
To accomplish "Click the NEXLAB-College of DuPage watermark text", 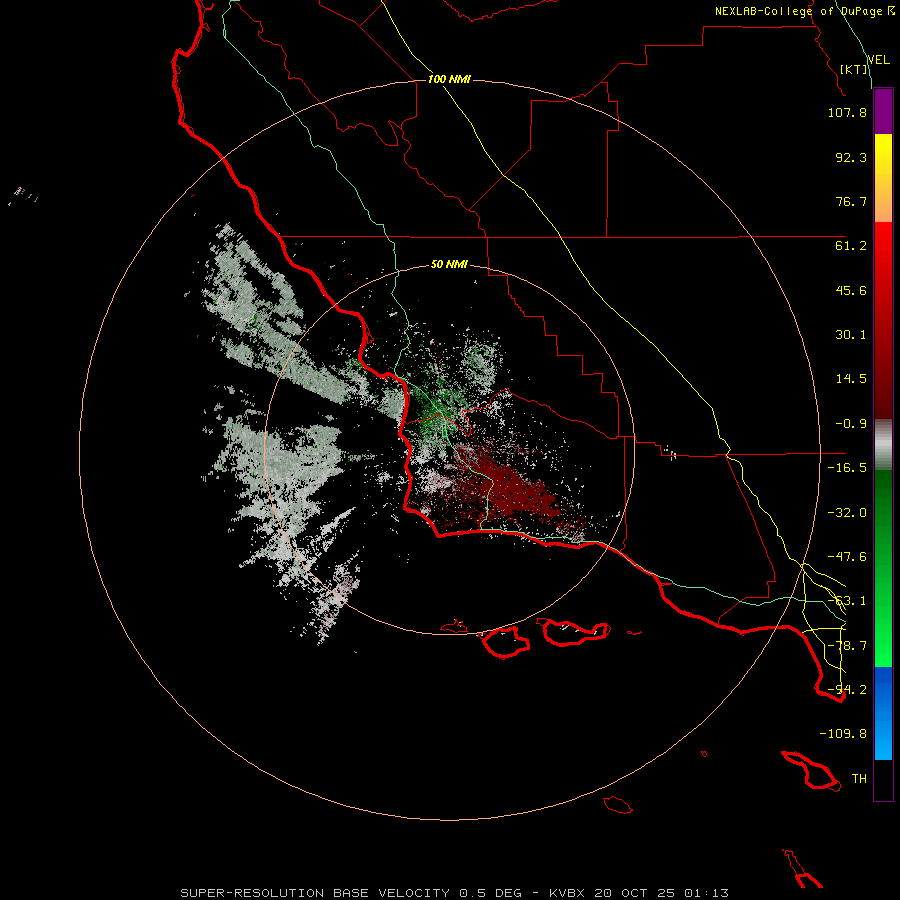I will (x=799, y=11).
